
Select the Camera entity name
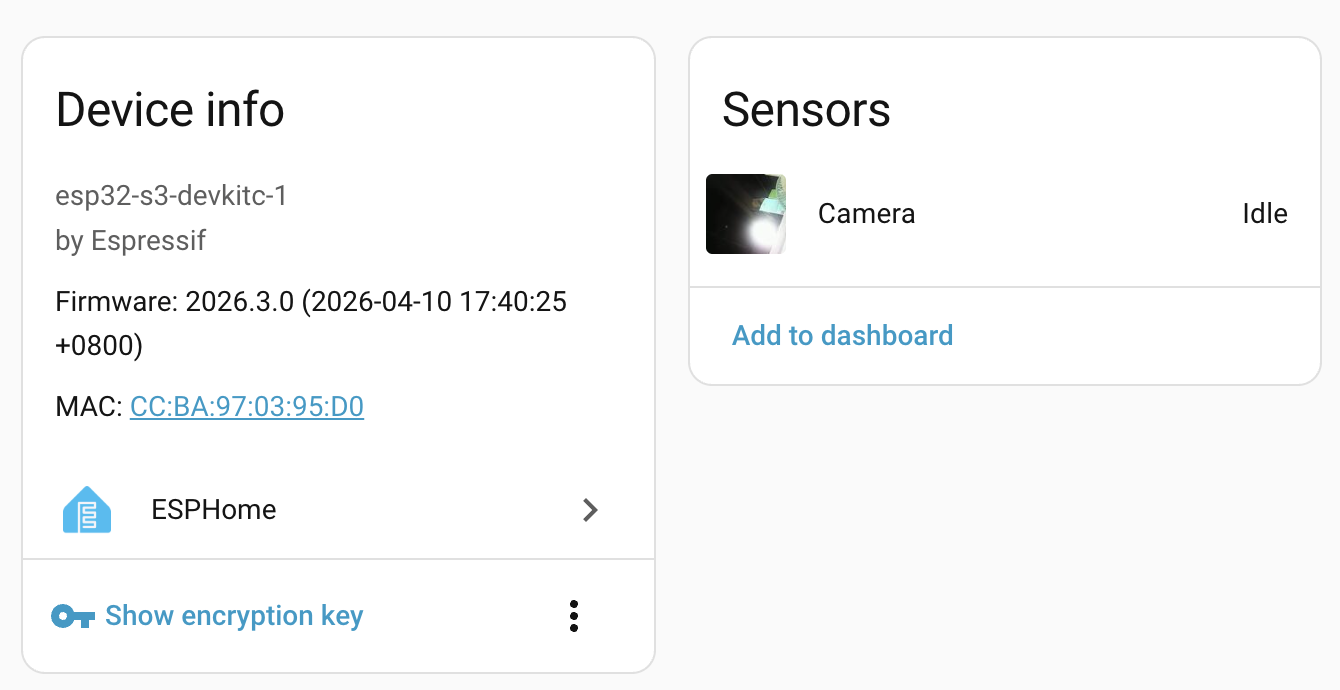click(866, 214)
